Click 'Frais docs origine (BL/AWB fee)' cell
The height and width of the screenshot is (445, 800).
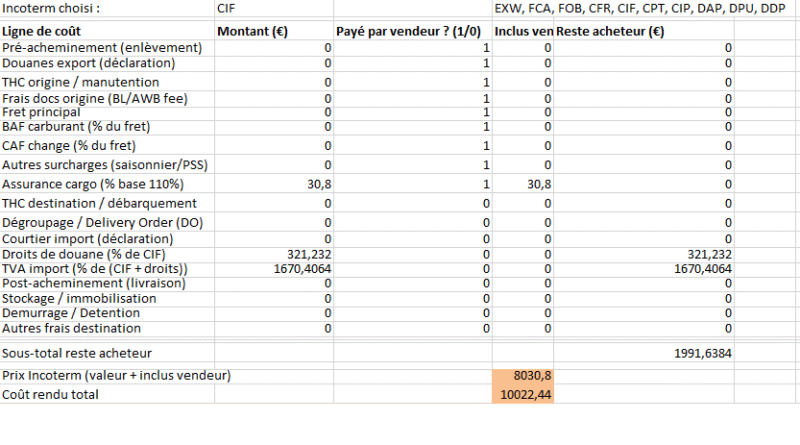[107, 98]
